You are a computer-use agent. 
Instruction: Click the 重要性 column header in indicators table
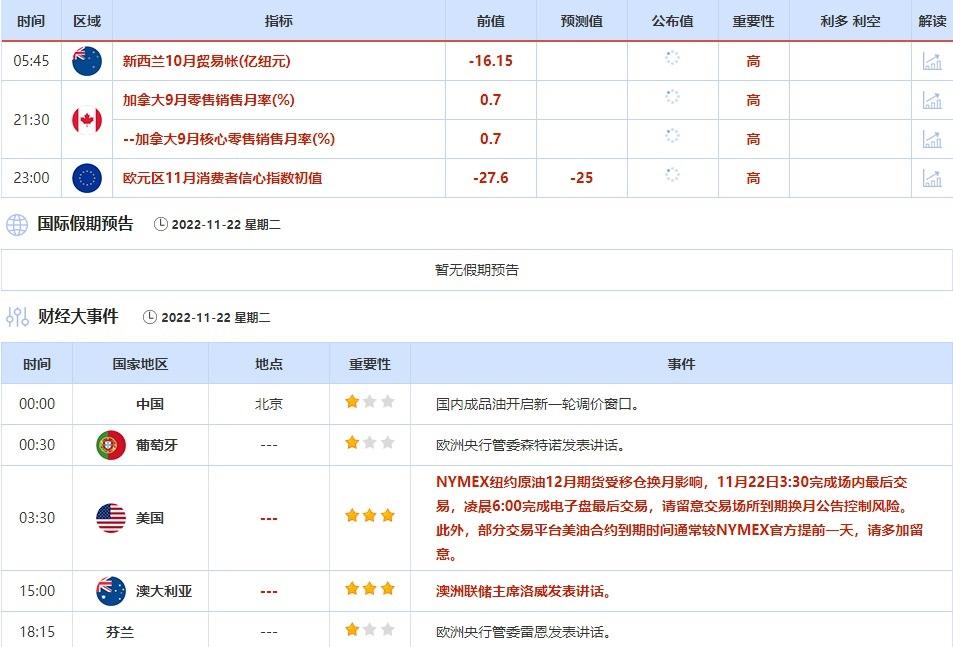point(753,21)
